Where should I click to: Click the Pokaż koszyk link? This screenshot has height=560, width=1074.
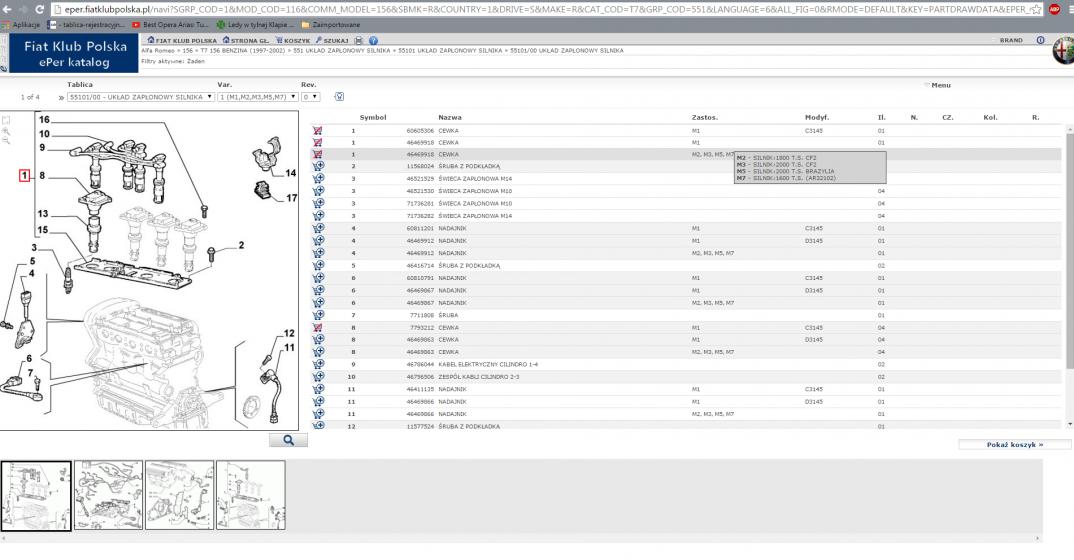click(x=1014, y=444)
